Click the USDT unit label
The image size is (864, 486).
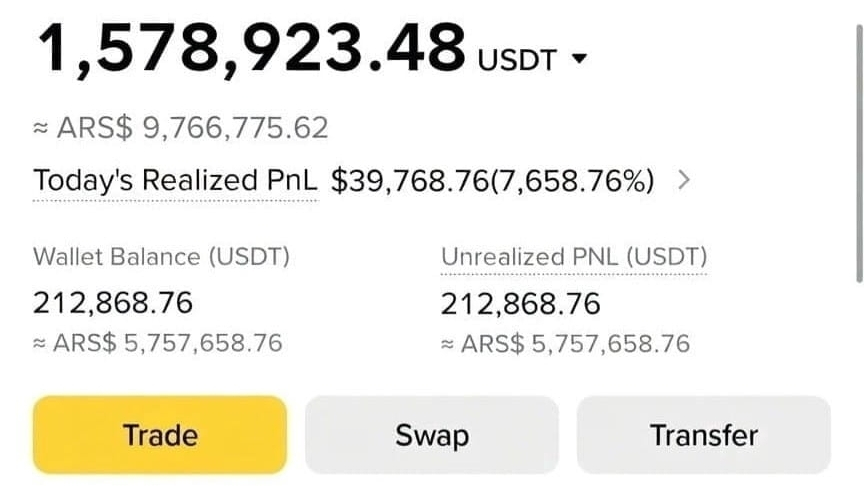click(x=516, y=60)
